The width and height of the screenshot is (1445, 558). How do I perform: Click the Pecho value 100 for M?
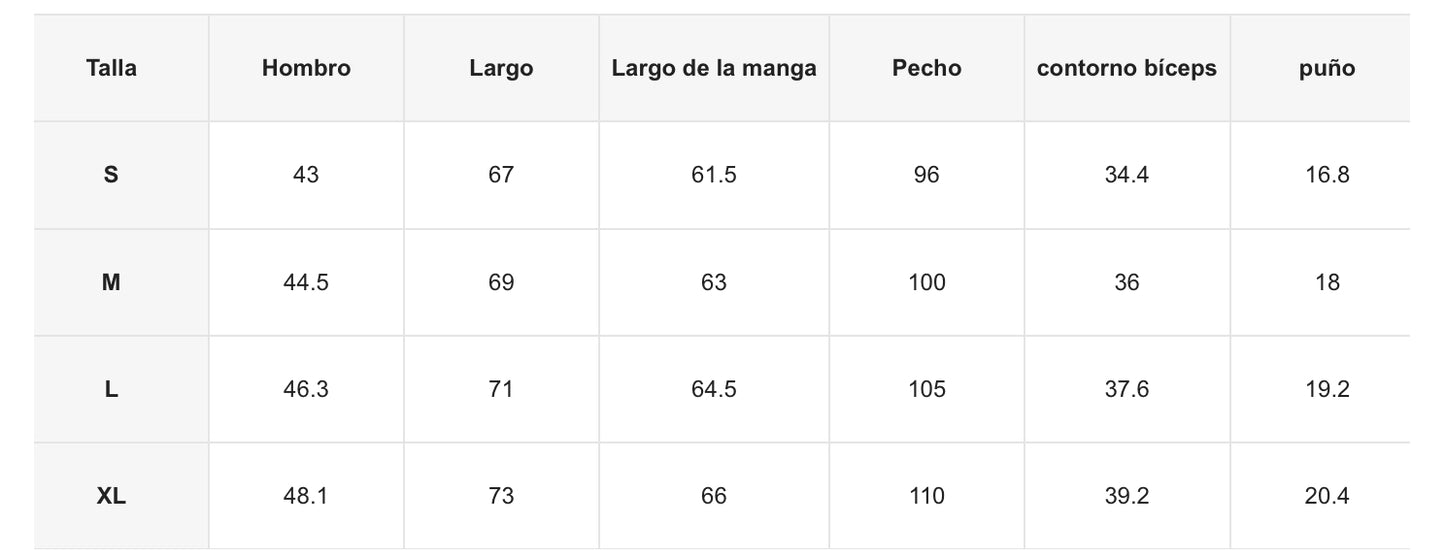(x=927, y=282)
